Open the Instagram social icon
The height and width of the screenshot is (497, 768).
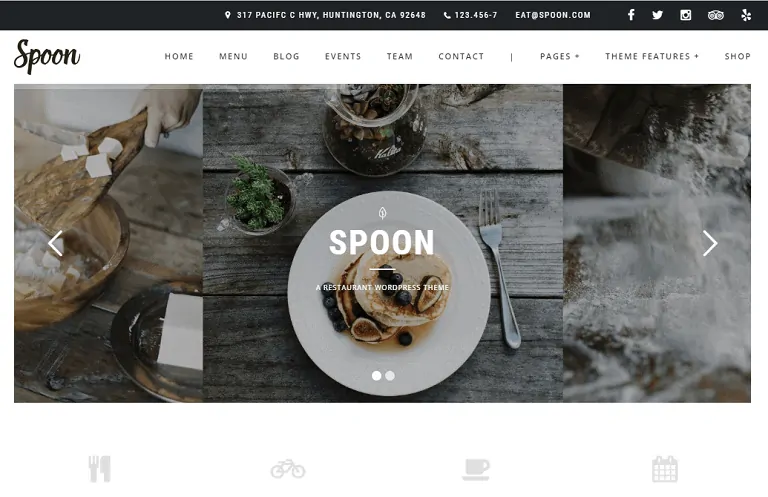tap(686, 15)
